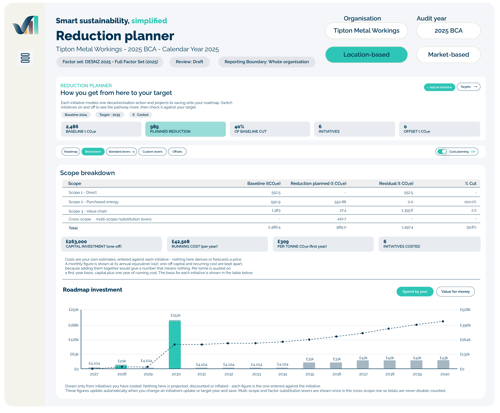This screenshot has width=500, height=413.
Task: Click Add an initiative button
Action: [x=439, y=87]
